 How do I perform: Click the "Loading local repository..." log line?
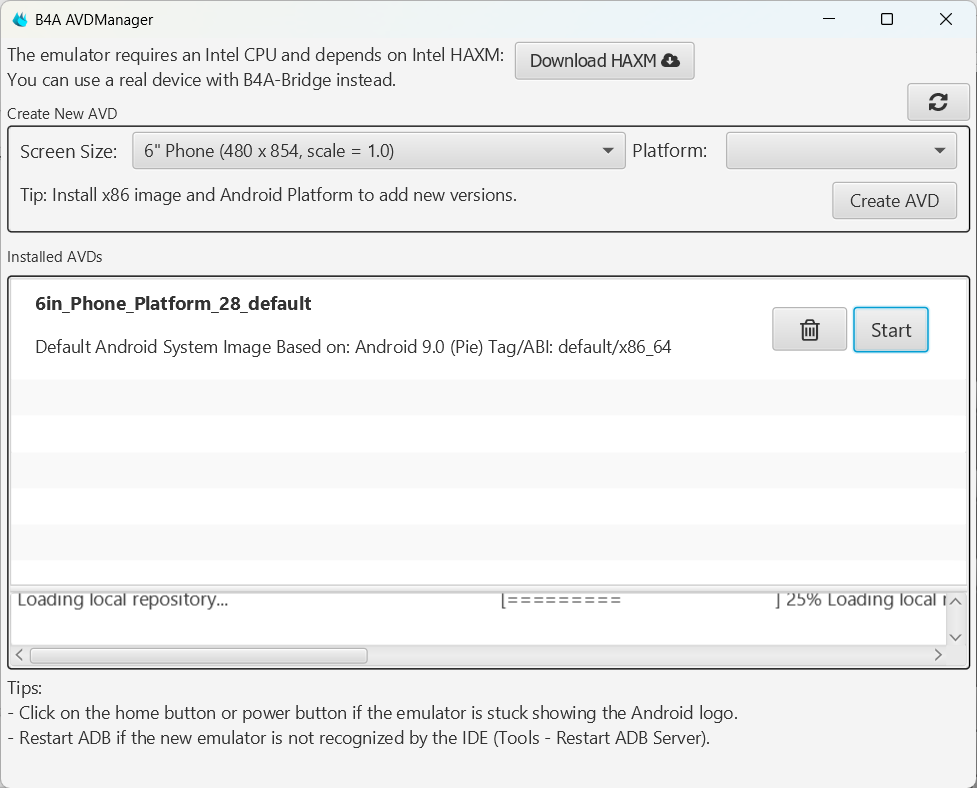coord(123,600)
